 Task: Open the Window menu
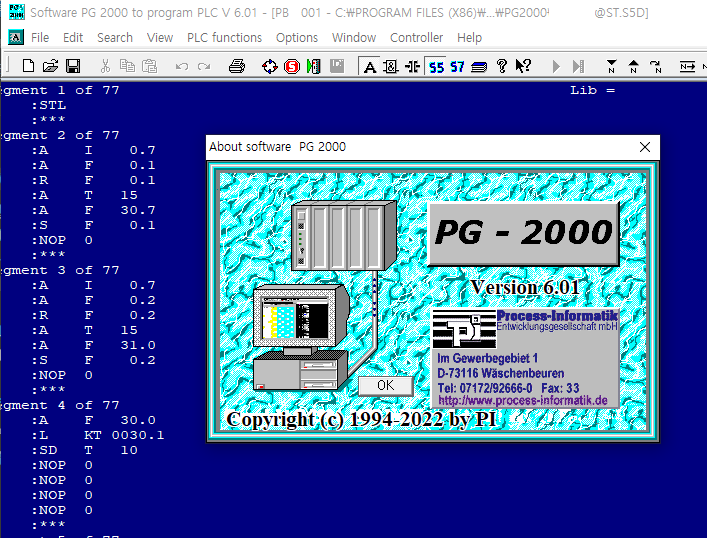coord(354,37)
